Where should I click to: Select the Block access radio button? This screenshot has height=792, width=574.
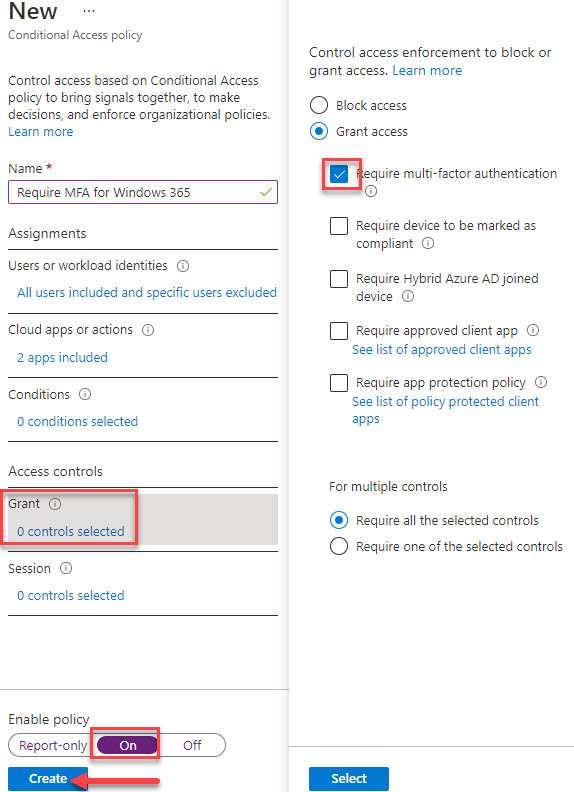319,105
